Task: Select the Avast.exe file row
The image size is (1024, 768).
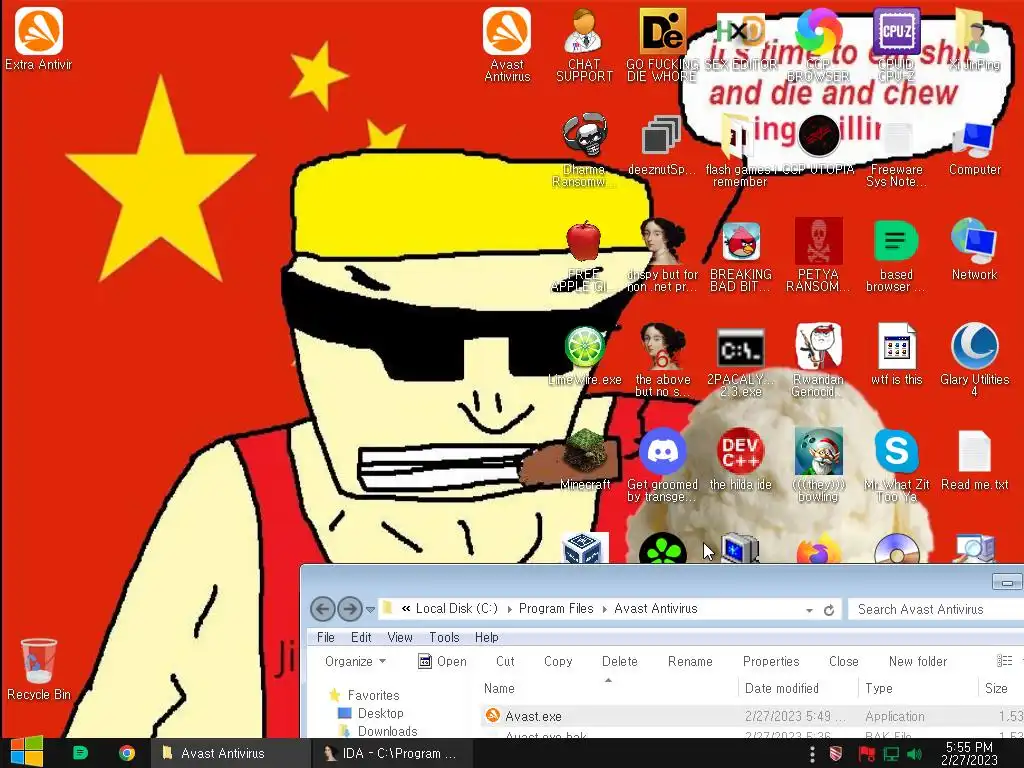Action: point(752,716)
